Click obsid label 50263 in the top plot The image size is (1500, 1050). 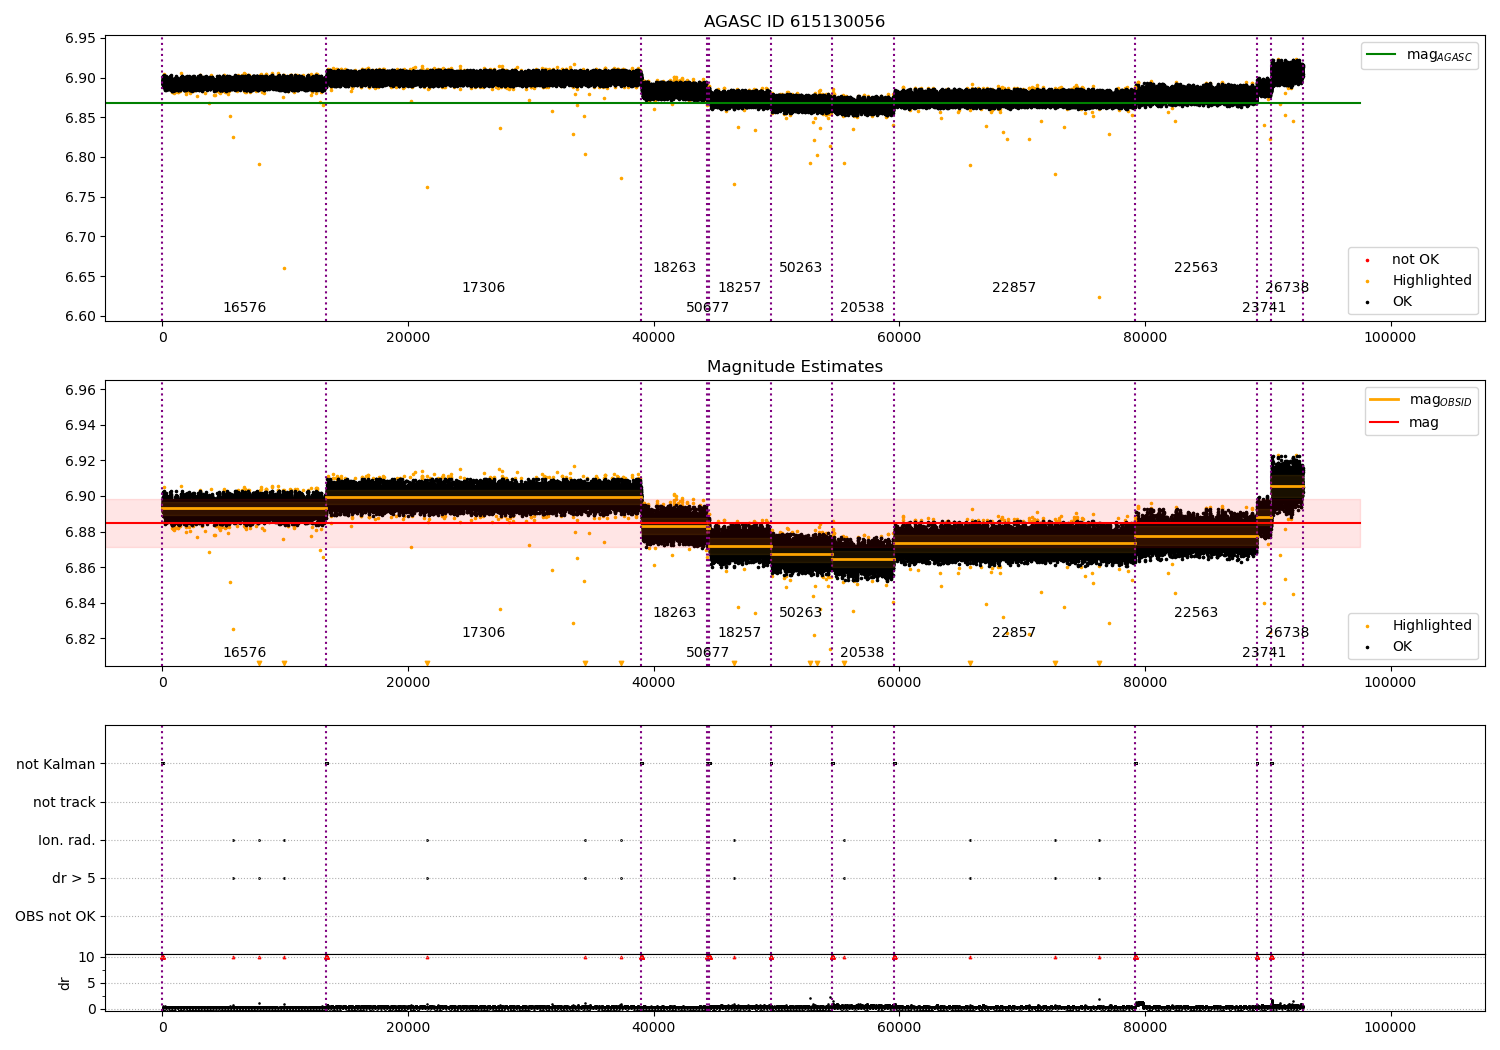pyautogui.click(x=800, y=268)
